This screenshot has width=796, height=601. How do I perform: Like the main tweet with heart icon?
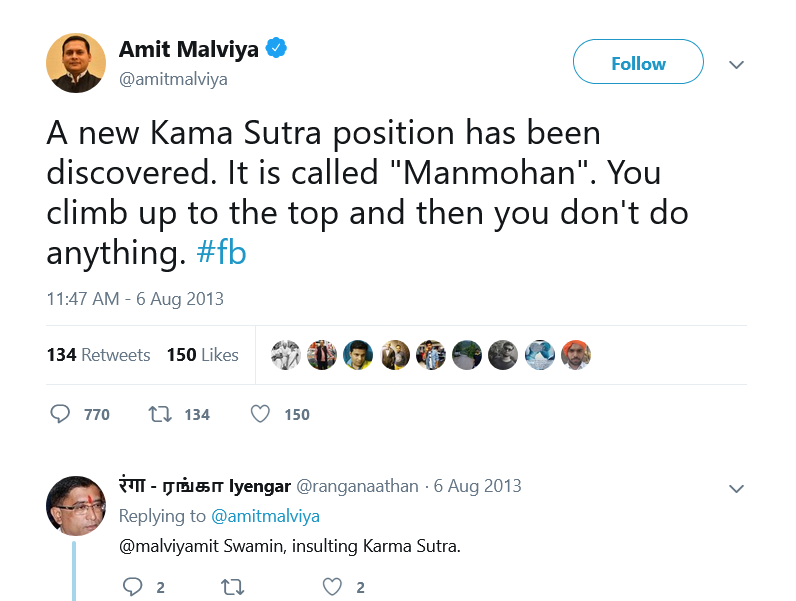260,414
